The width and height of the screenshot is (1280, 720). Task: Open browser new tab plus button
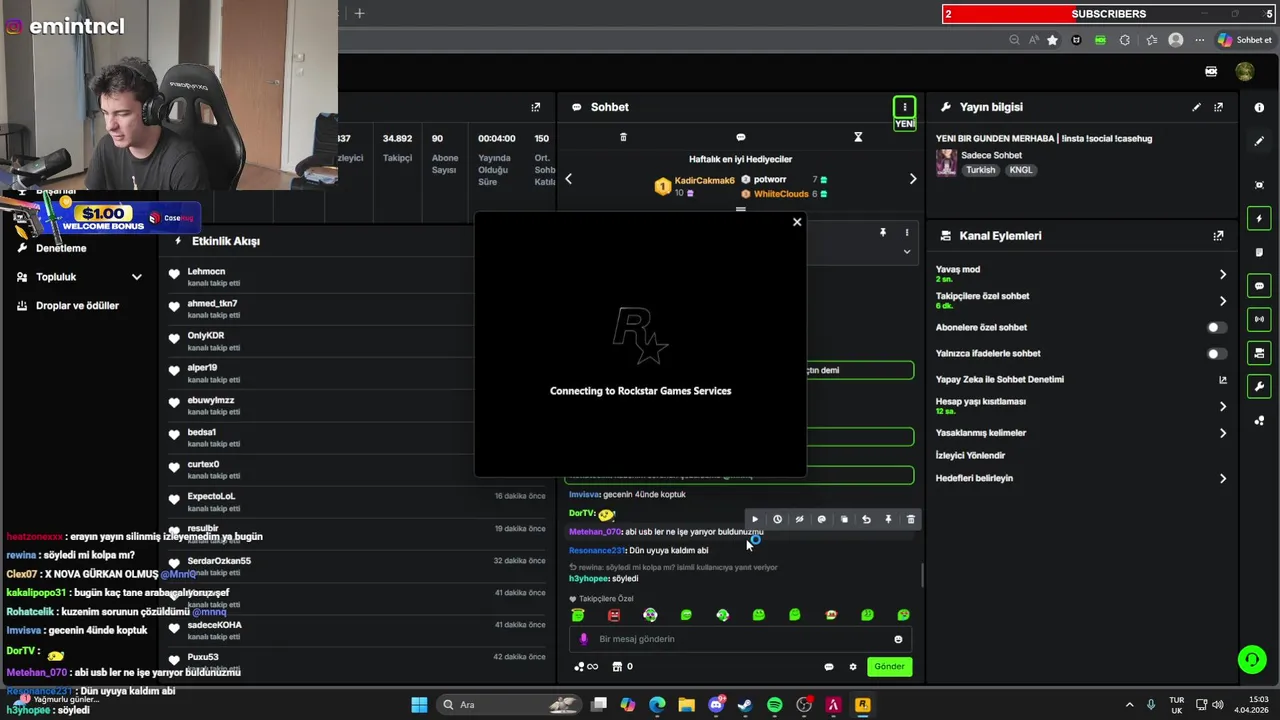pos(359,13)
